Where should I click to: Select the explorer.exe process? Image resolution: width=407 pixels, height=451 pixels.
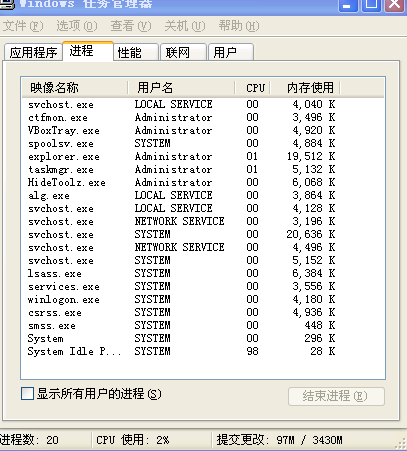(x=203, y=156)
